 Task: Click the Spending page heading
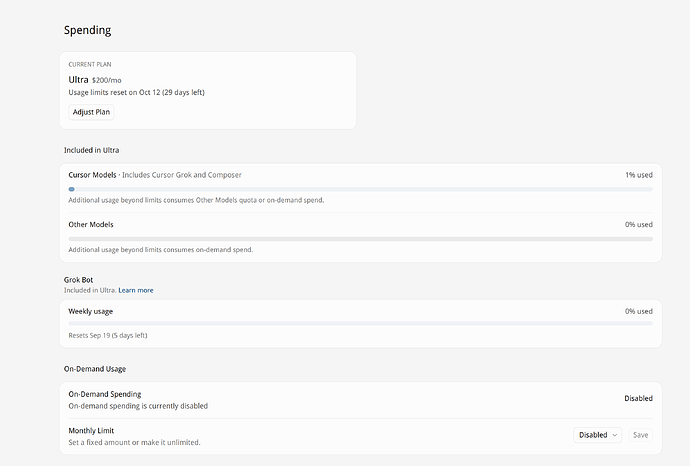click(x=88, y=30)
